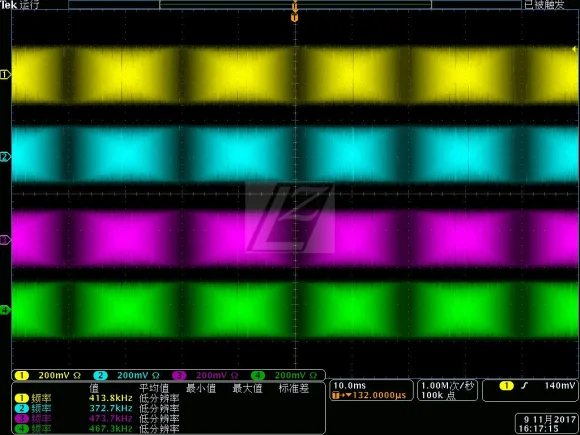Click the 最小值 column header
The width and height of the screenshot is (580, 435).
pyautogui.click(x=200, y=388)
